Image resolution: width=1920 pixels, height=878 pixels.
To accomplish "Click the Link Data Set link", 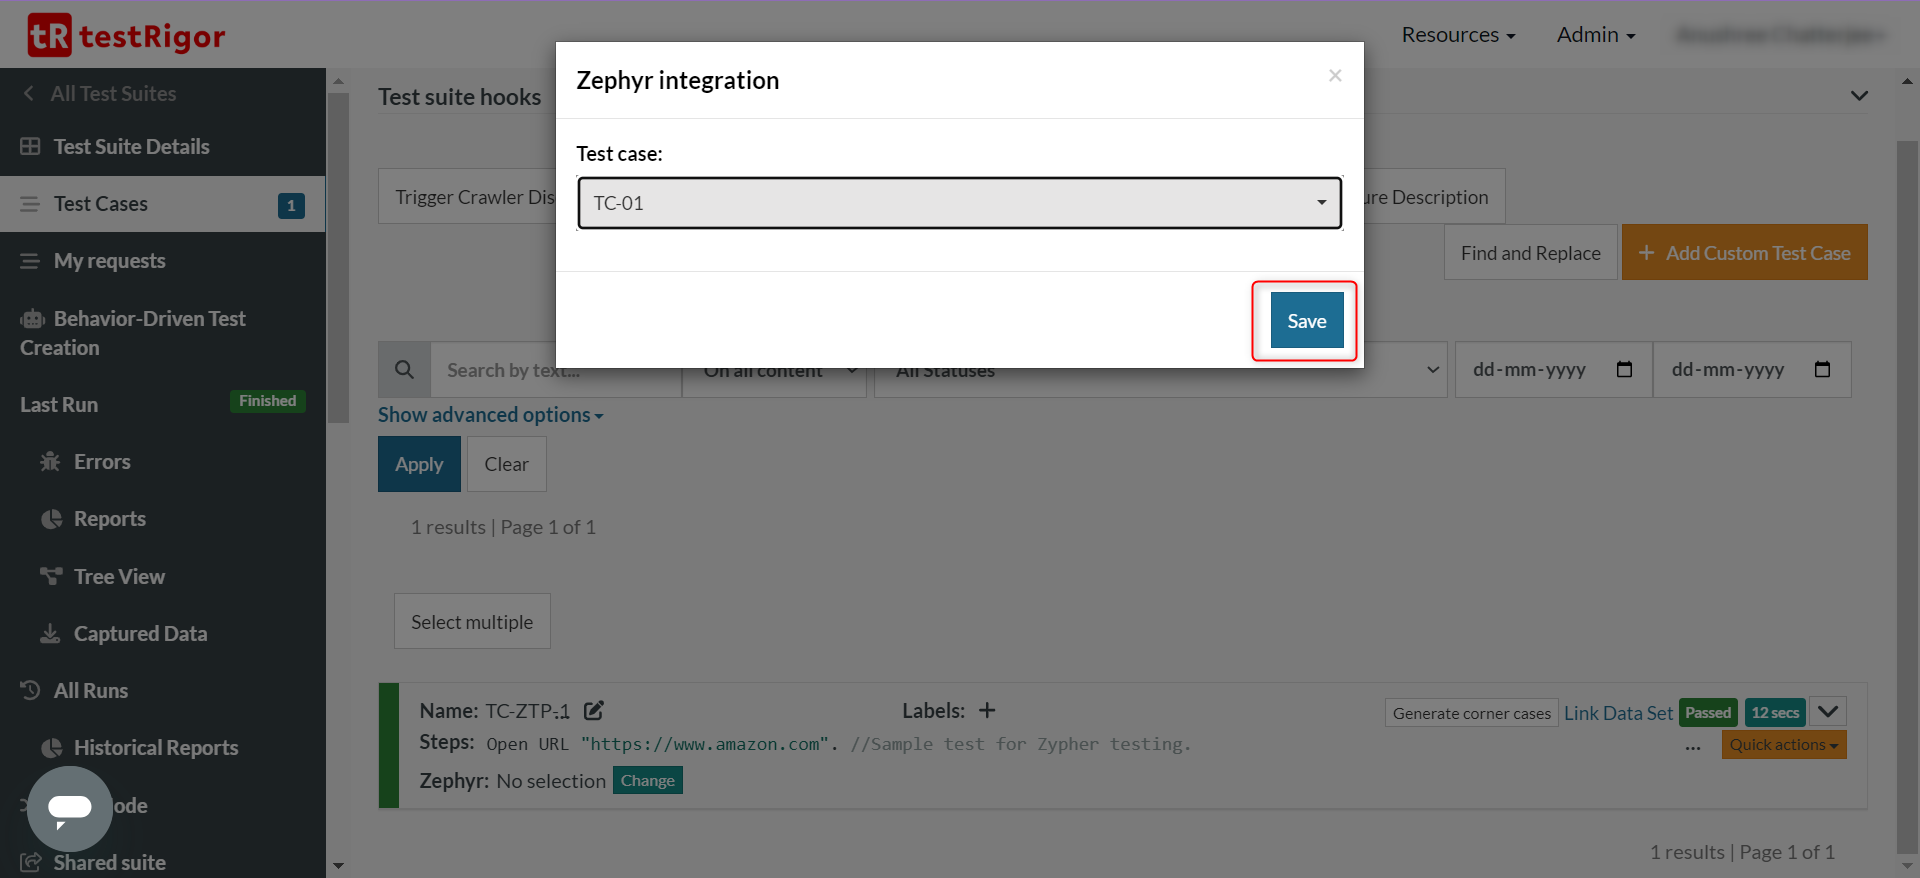I will click(1618, 713).
